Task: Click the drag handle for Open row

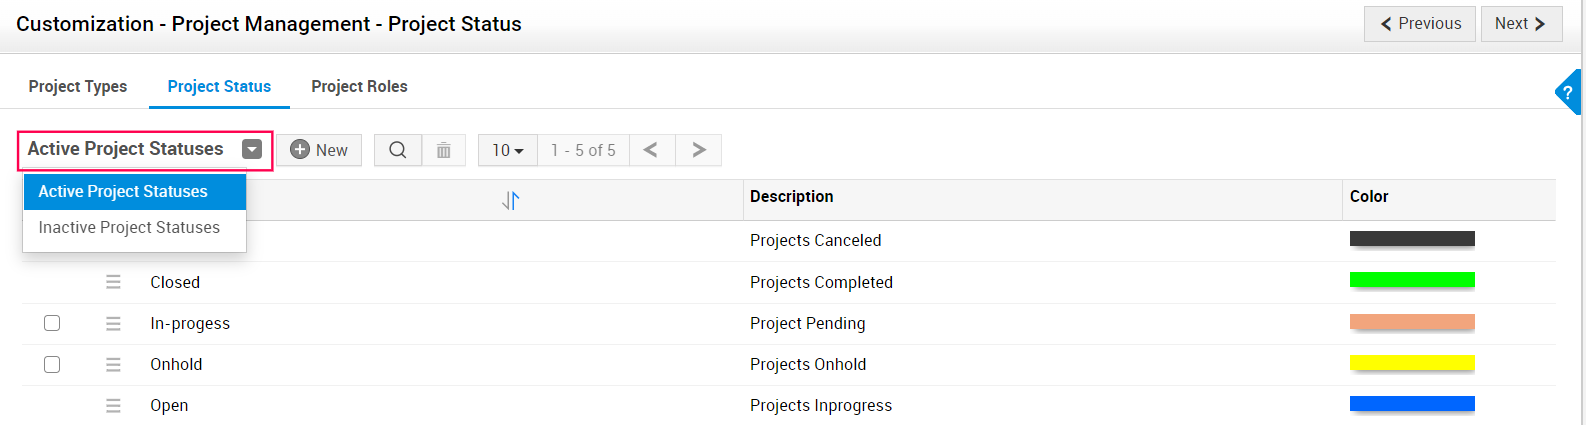Action: point(113,405)
